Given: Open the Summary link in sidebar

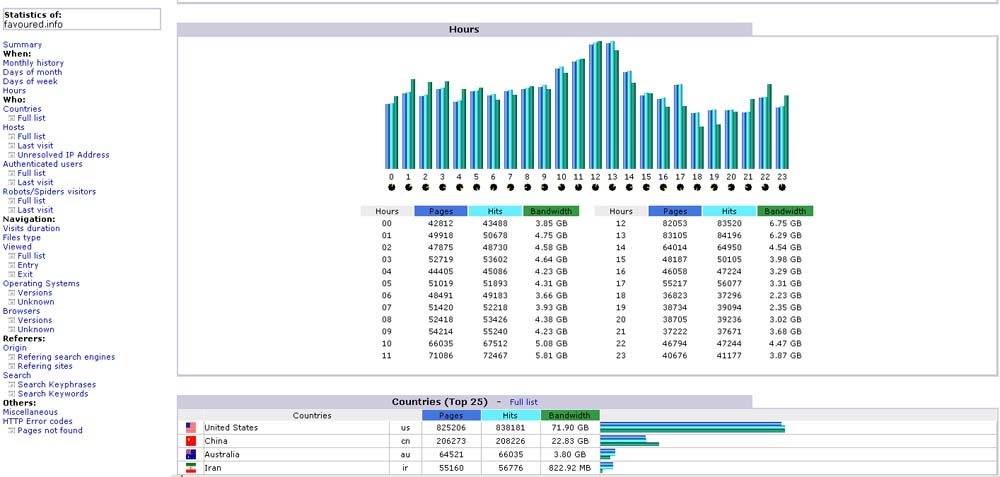Looking at the screenshot, I should (22, 45).
